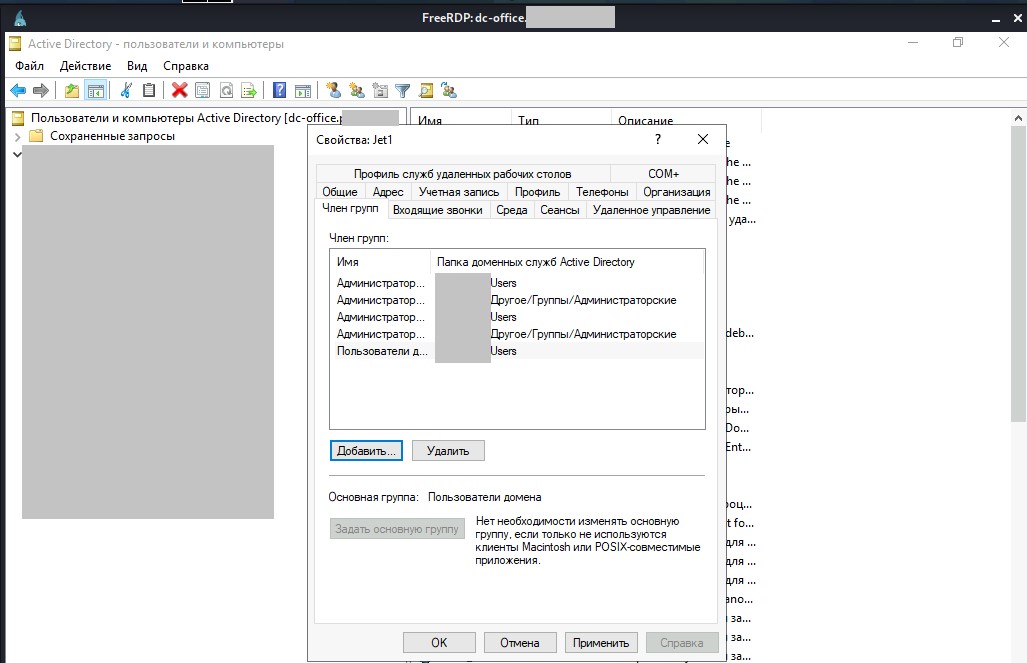Click the Cut scissors icon
1027x663 pixels.
point(126,90)
